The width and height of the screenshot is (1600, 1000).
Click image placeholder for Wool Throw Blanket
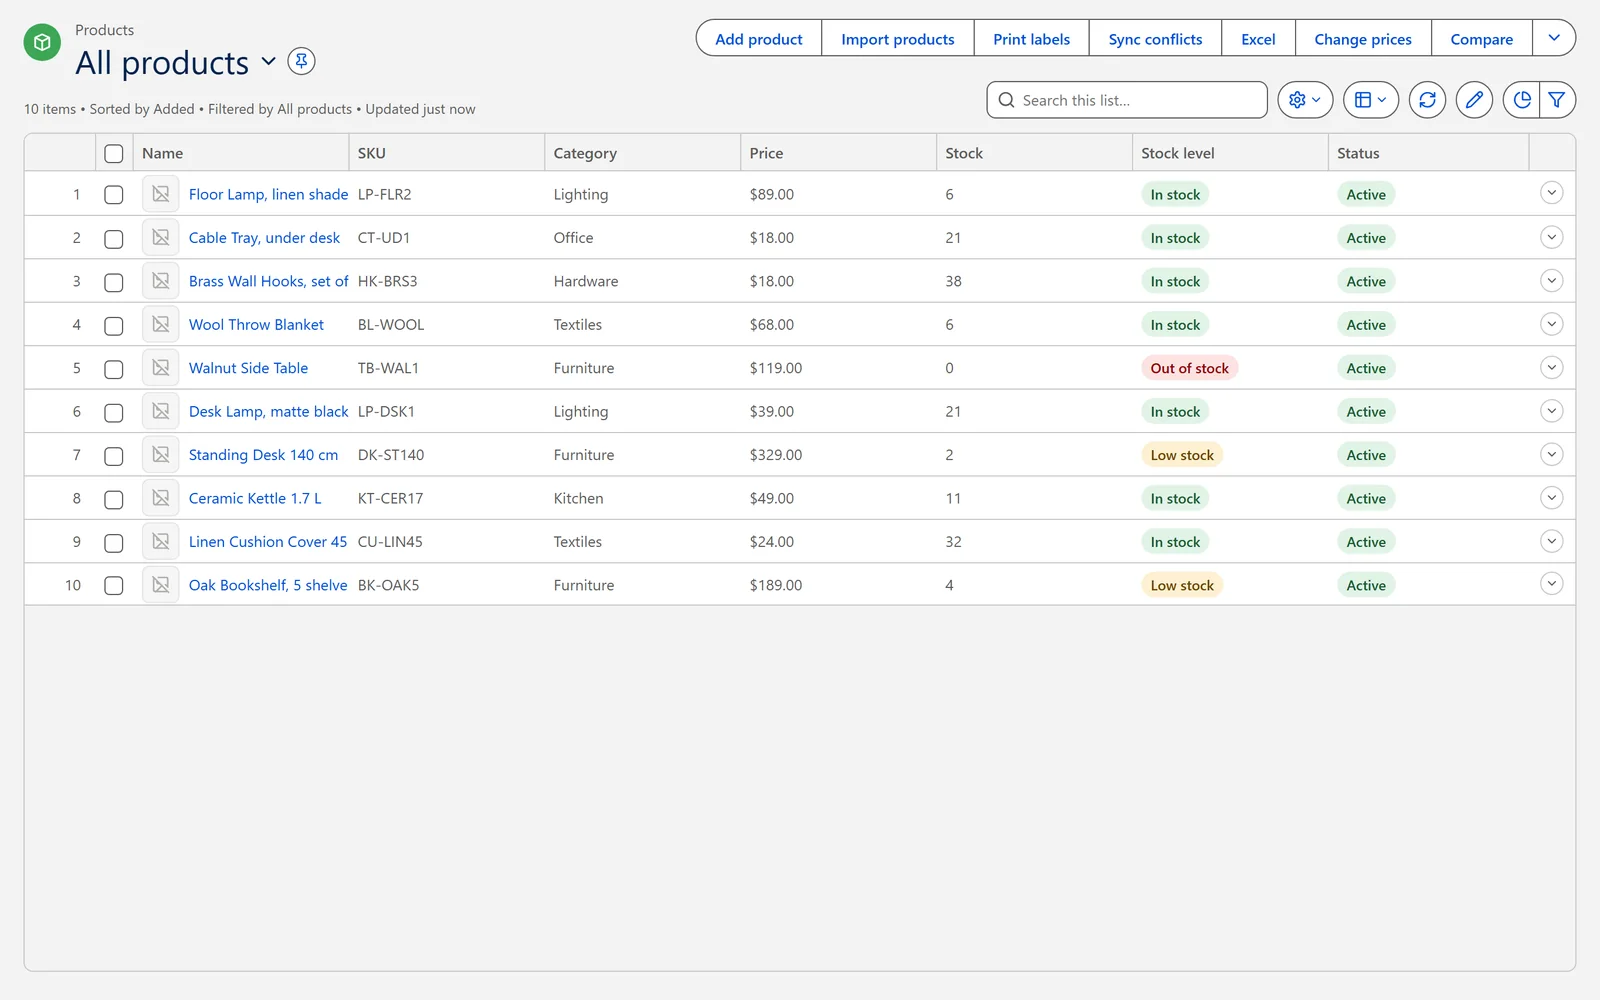click(x=161, y=325)
